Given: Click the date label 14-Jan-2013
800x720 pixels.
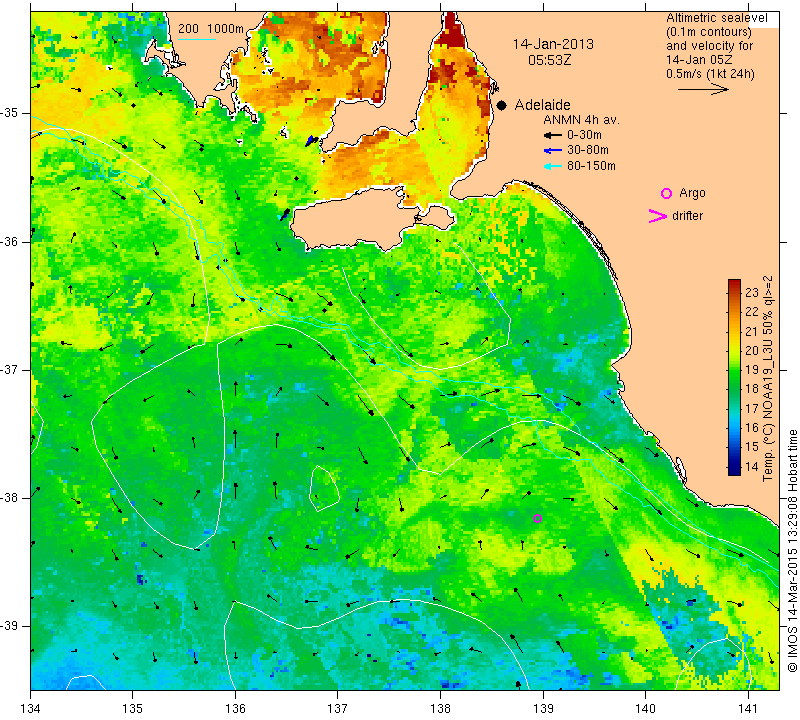Looking at the screenshot, I should click(x=553, y=44).
